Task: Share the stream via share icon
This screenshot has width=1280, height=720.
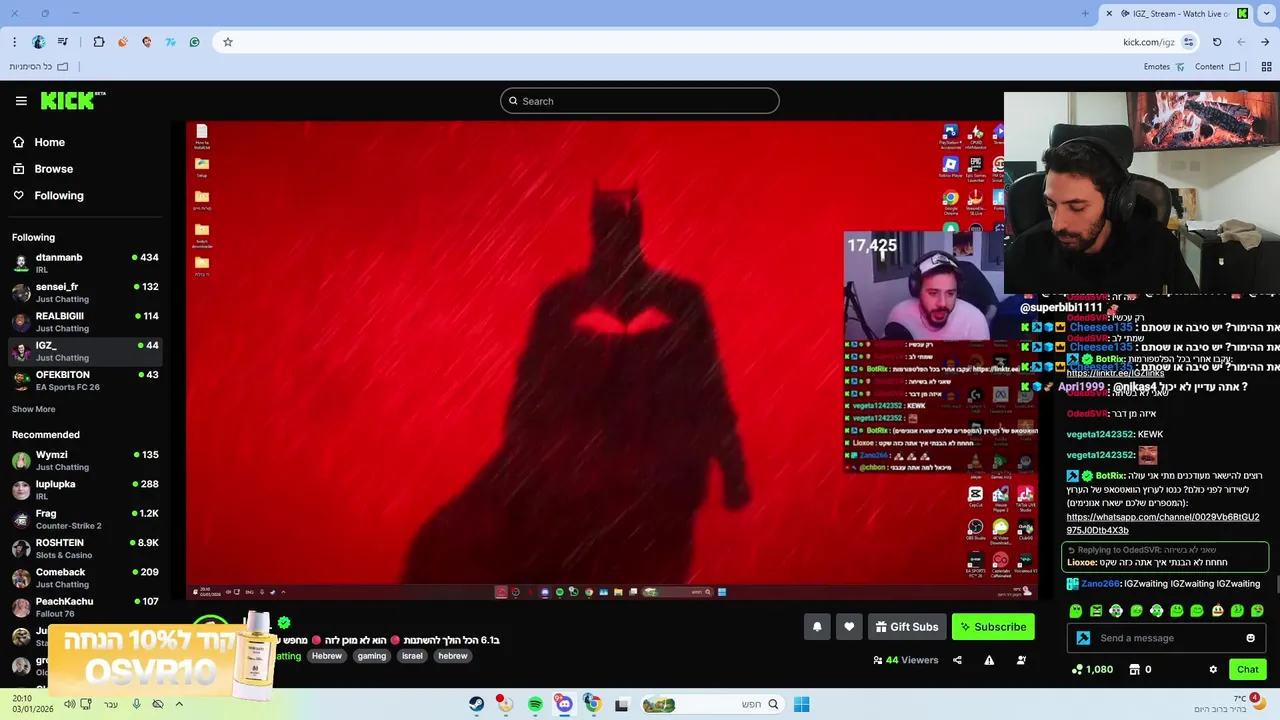Action: (957, 660)
